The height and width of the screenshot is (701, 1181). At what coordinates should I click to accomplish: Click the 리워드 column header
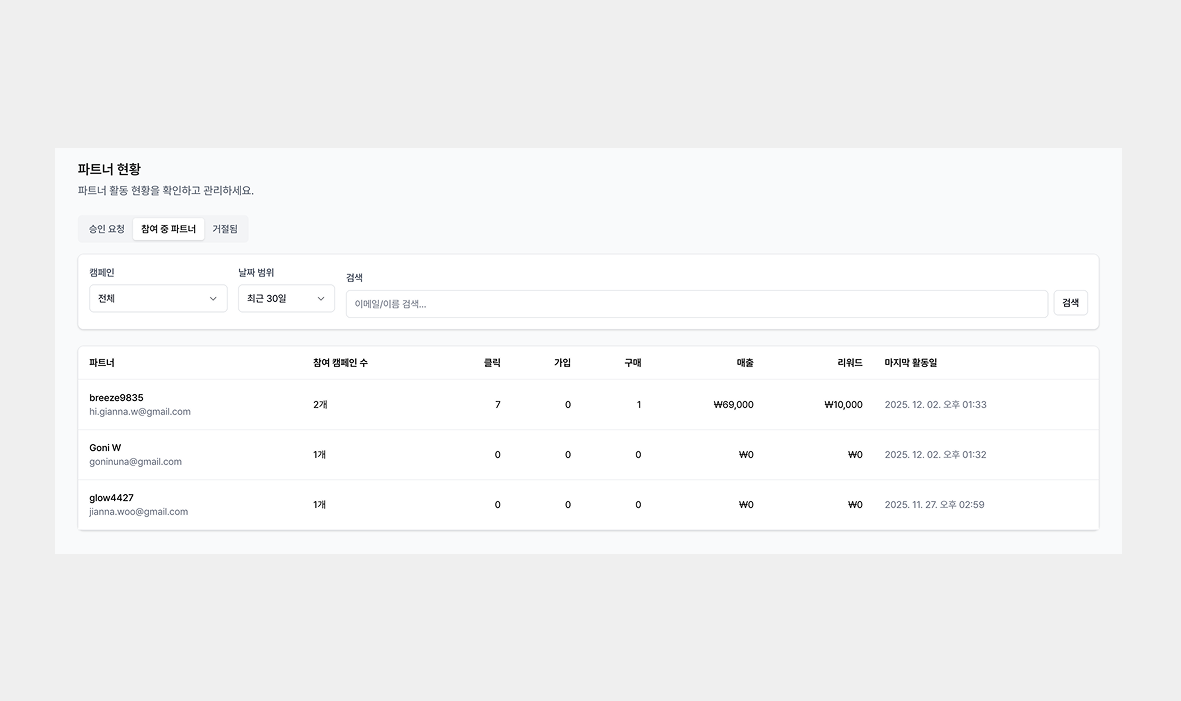850,363
